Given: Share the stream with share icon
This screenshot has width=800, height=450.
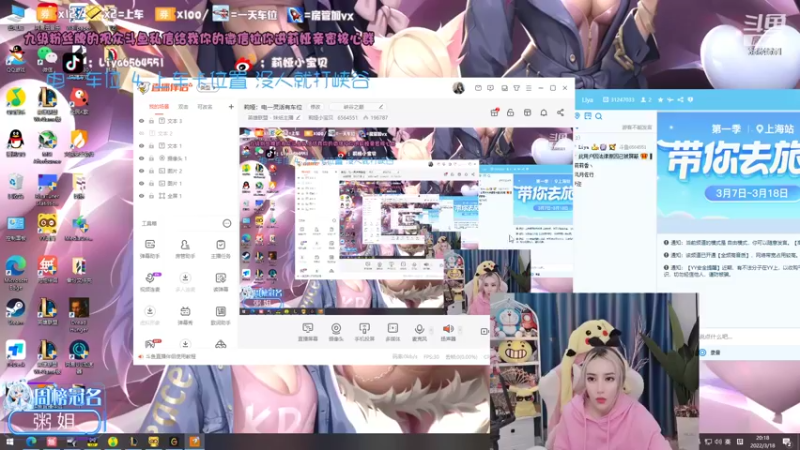Looking at the screenshot, I should 561,112.
